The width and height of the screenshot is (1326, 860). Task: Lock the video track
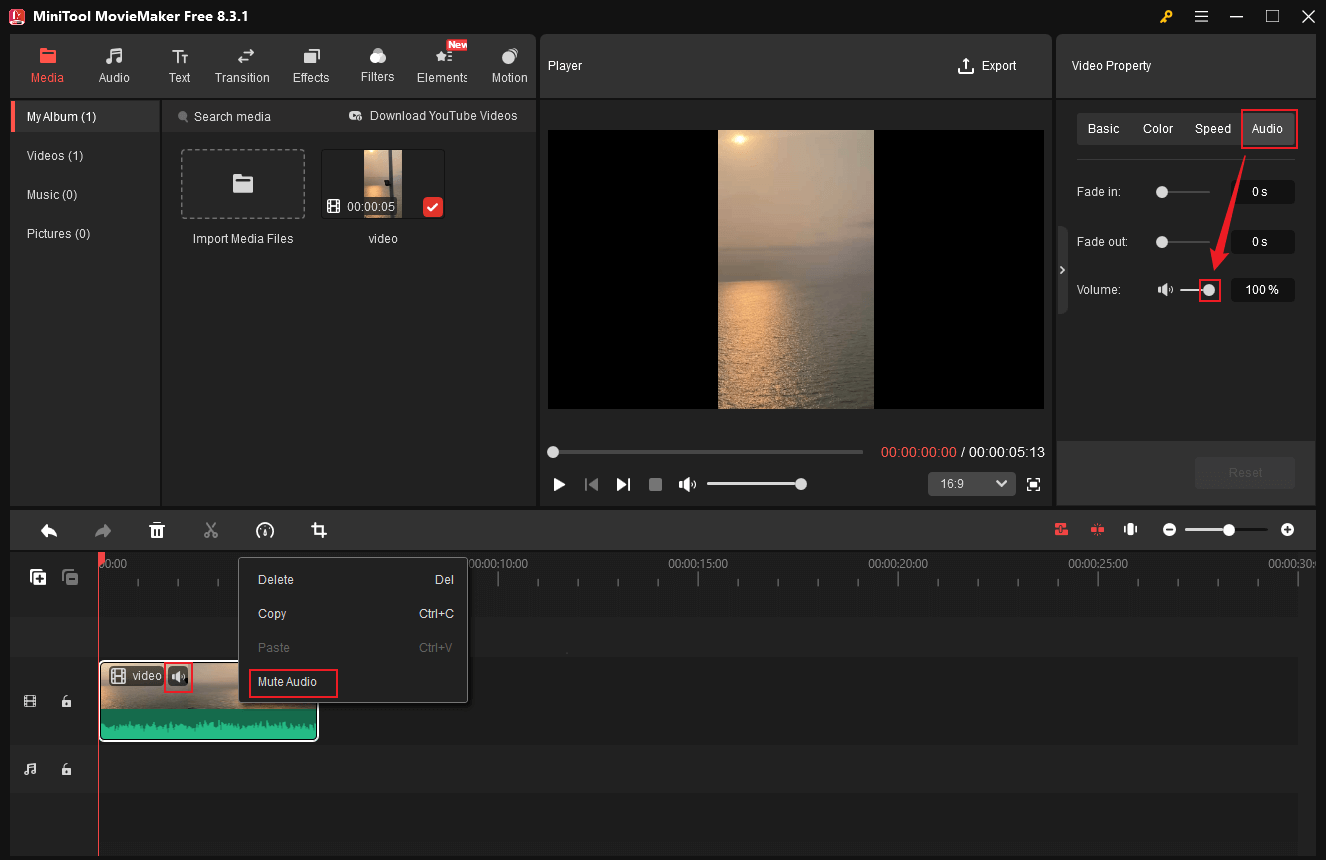(66, 701)
